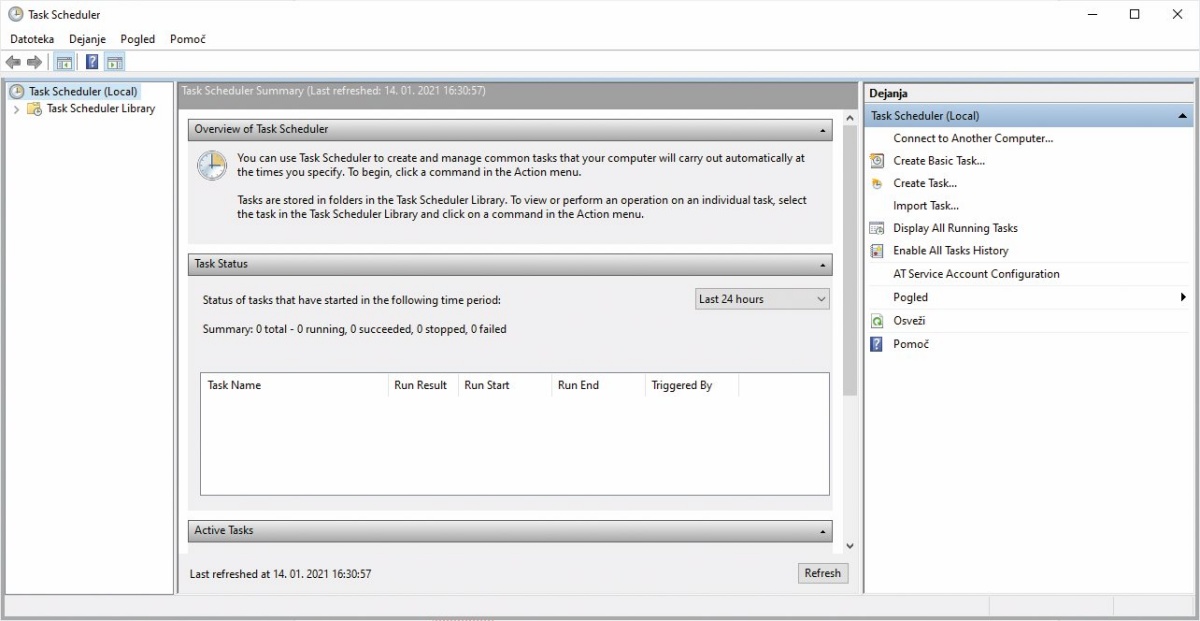Click Enable All Tasks History action text

tap(951, 251)
